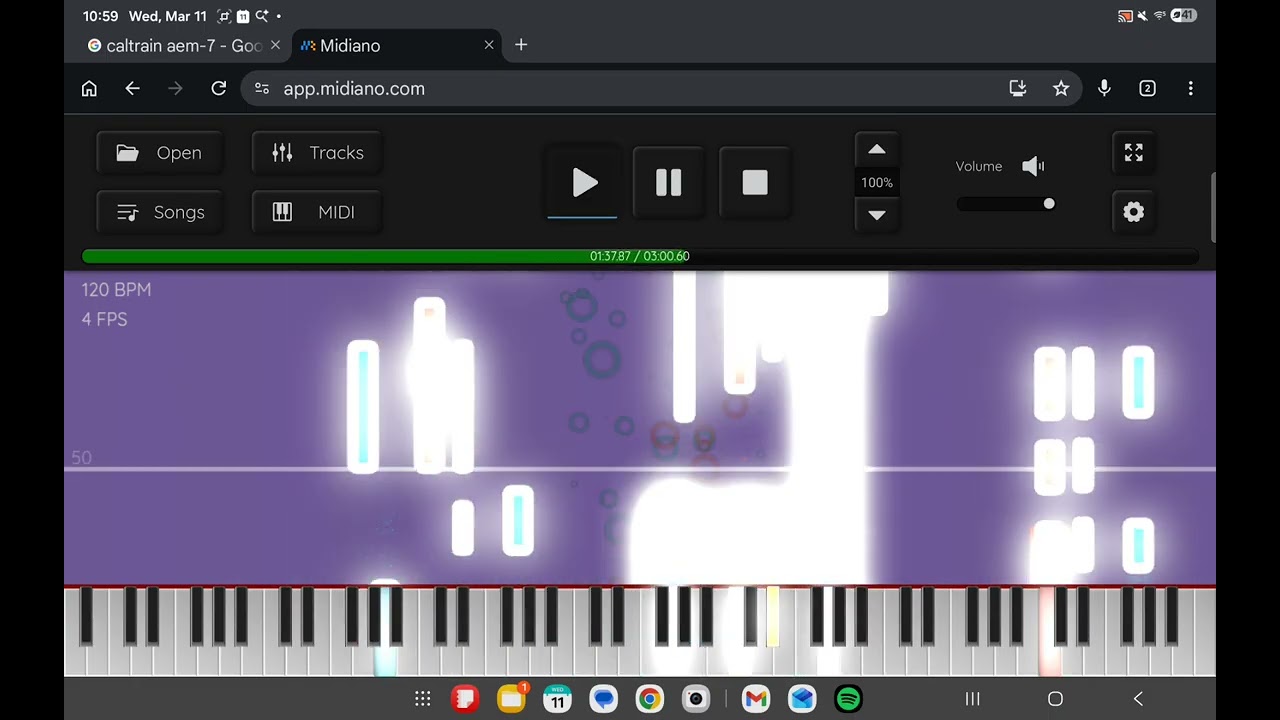Go to the Android home screen
Screen dimensions: 1280x720
point(1055,699)
